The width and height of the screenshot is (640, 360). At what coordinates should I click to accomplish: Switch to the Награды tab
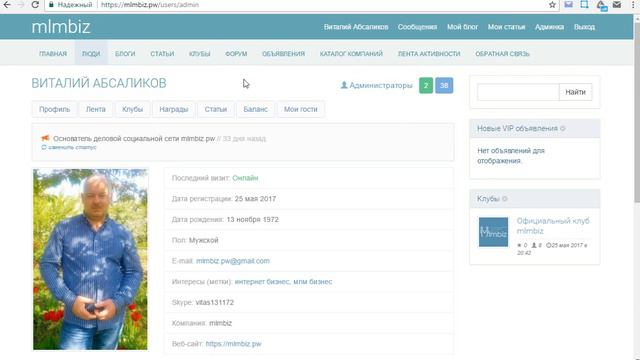tap(173, 109)
